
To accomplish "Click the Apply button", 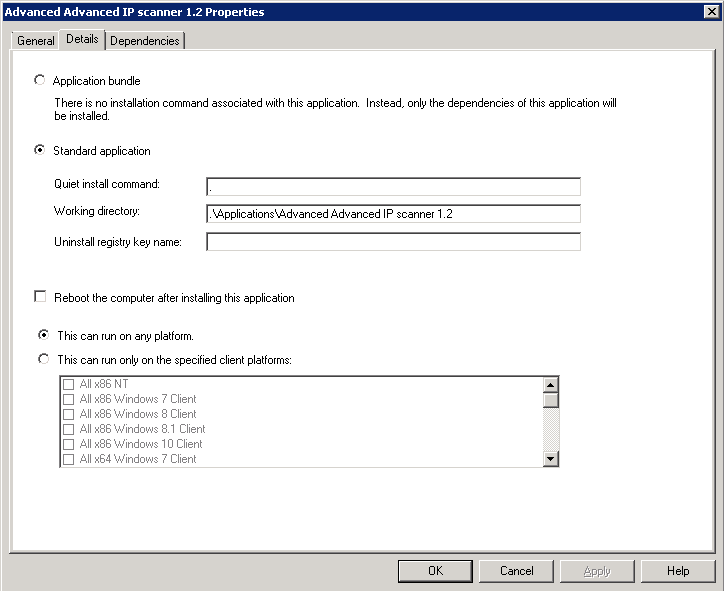I will [597, 571].
